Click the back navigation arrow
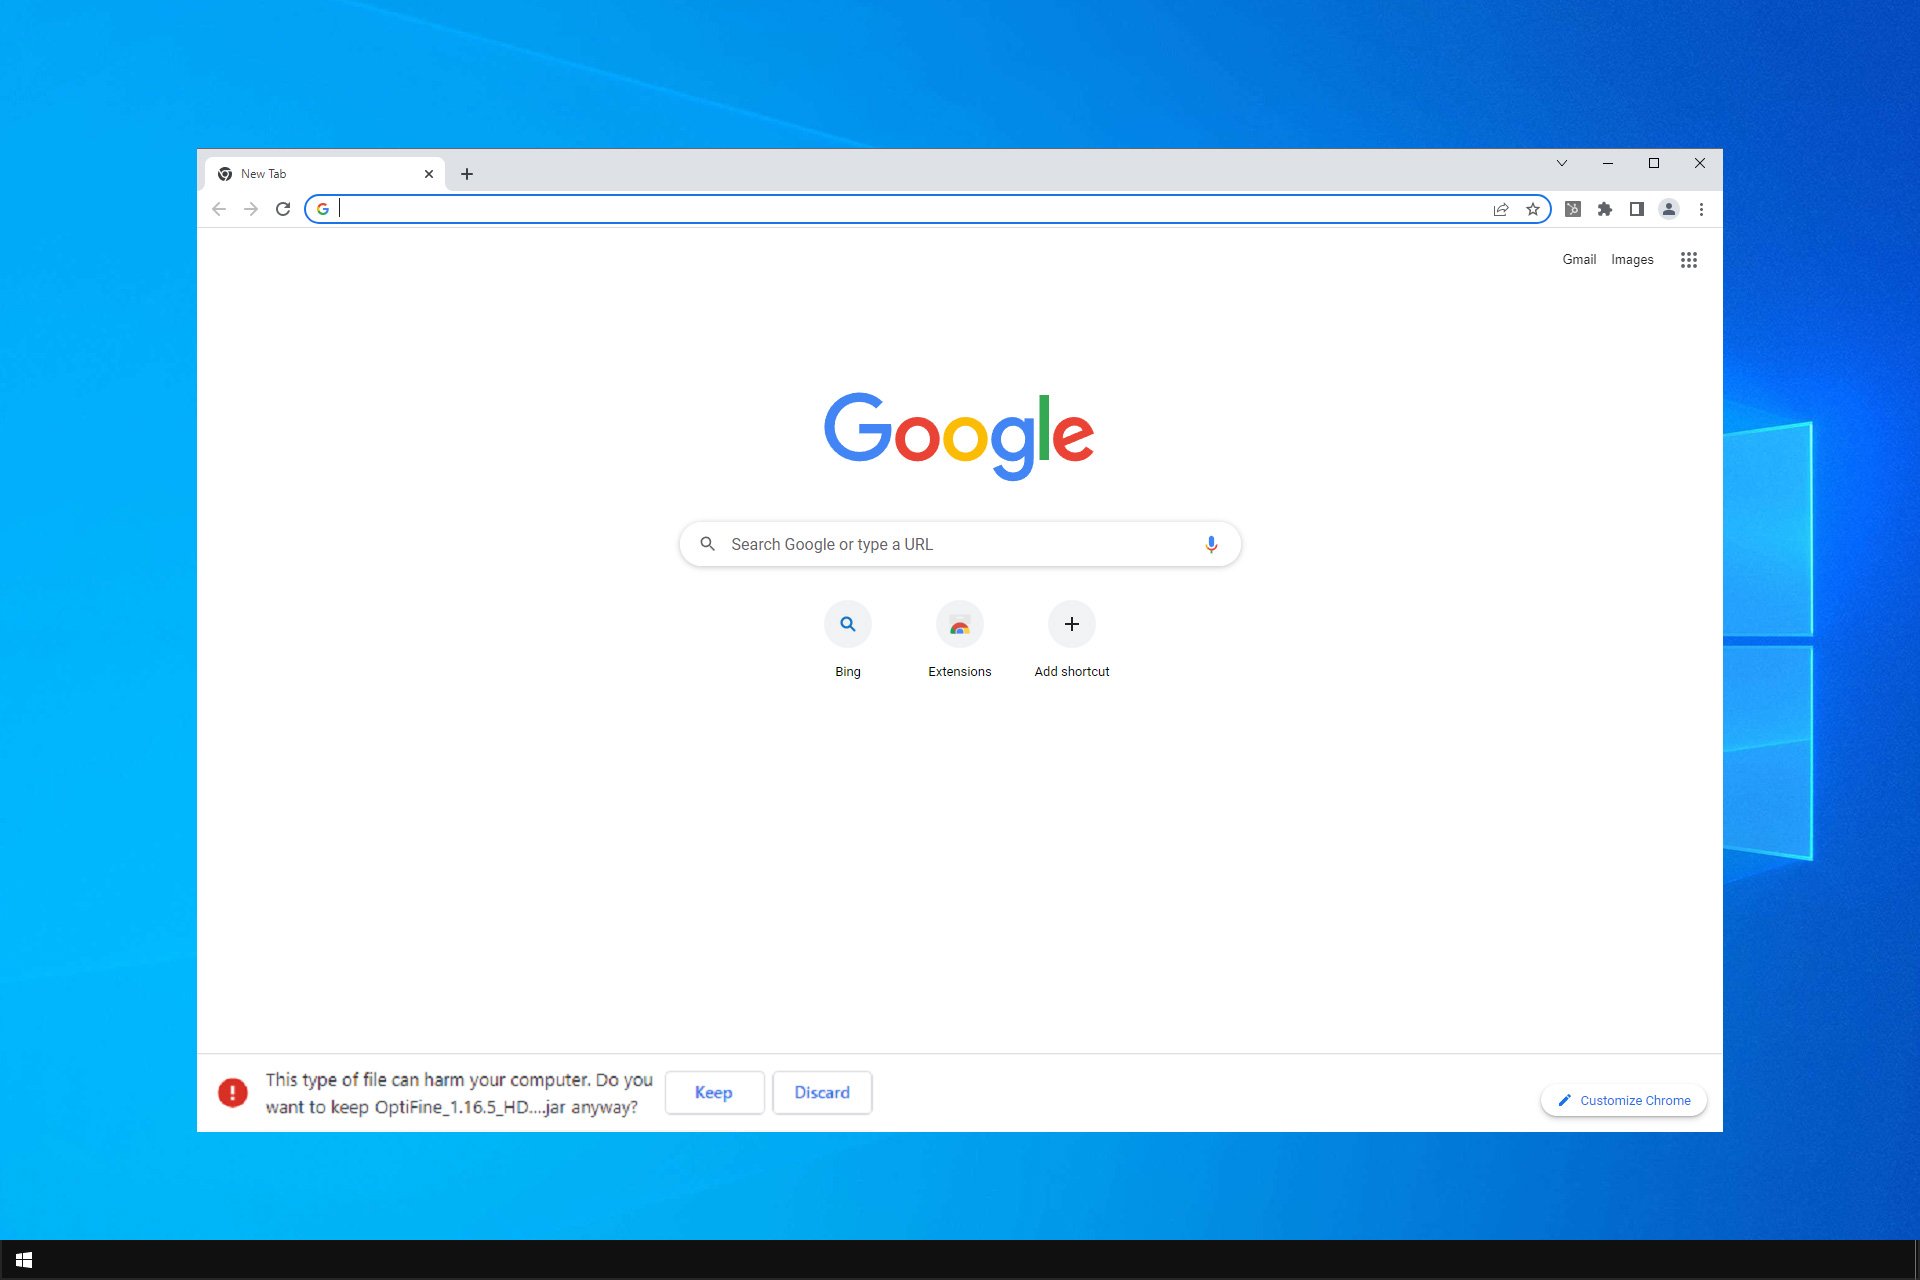 (x=219, y=209)
